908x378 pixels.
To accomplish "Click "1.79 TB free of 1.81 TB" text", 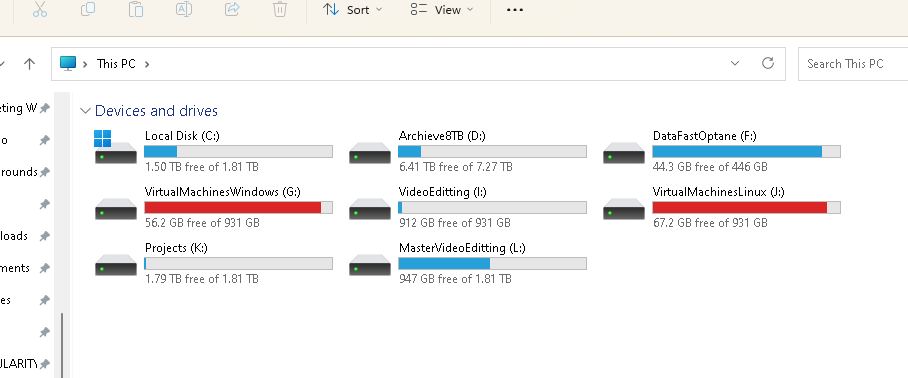I will (202, 279).
